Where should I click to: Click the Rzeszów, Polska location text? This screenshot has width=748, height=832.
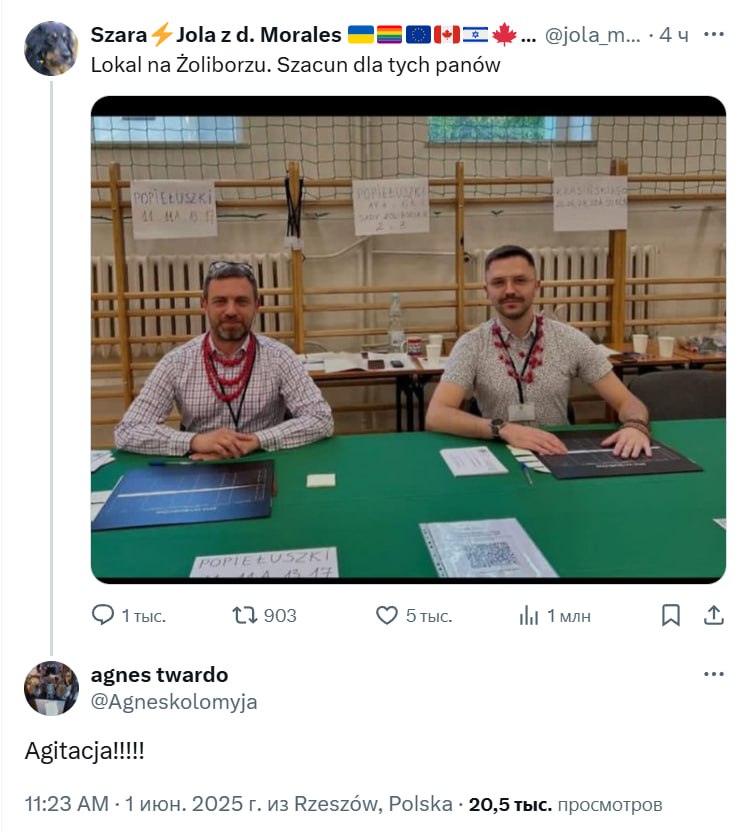click(x=373, y=804)
